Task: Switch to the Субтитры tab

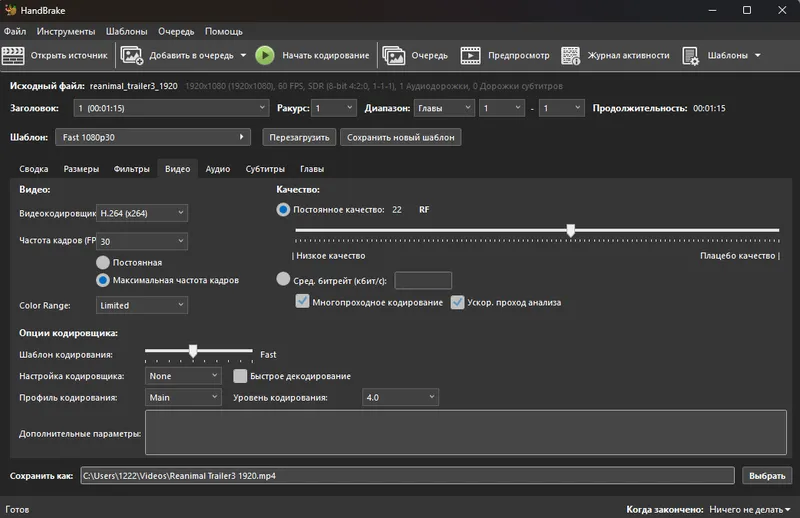Action: (x=265, y=169)
